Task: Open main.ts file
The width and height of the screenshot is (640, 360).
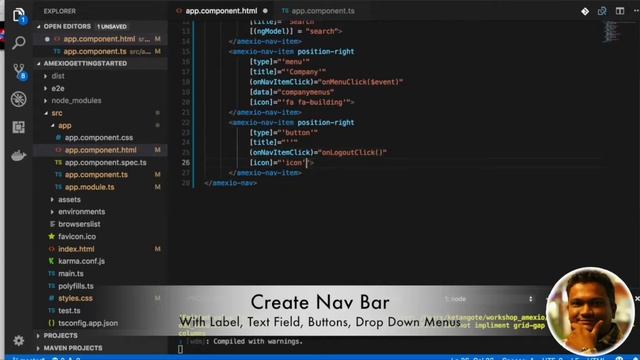Action: [71, 273]
